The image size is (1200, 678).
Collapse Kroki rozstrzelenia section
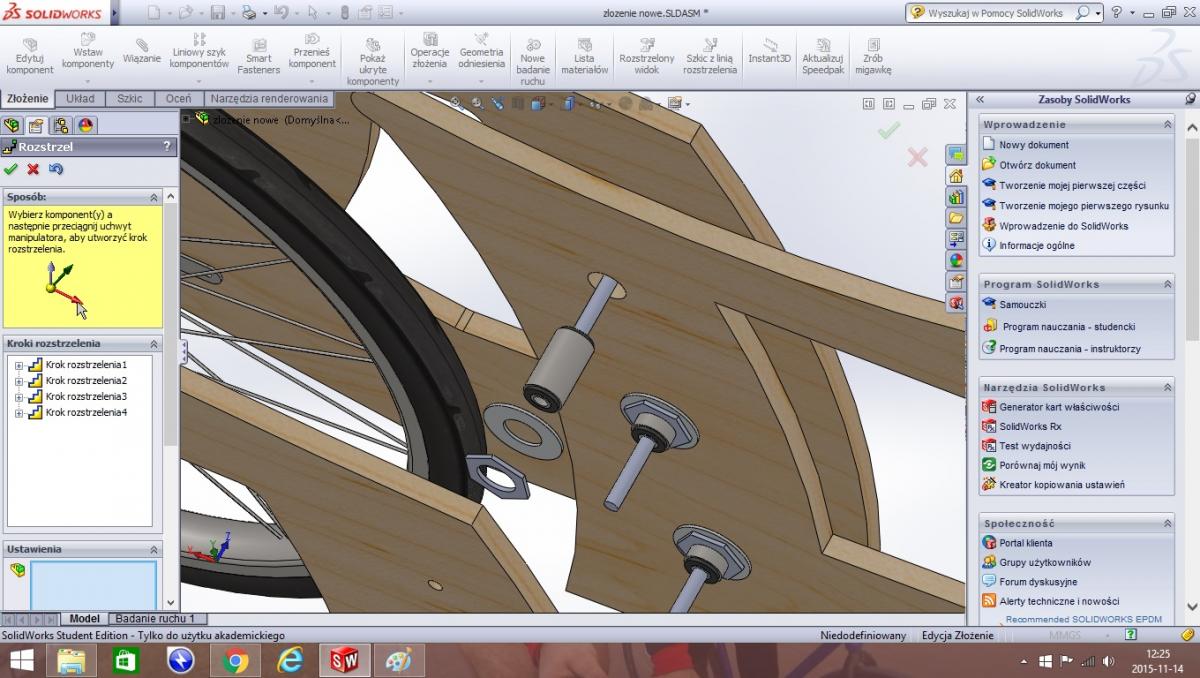(x=154, y=344)
